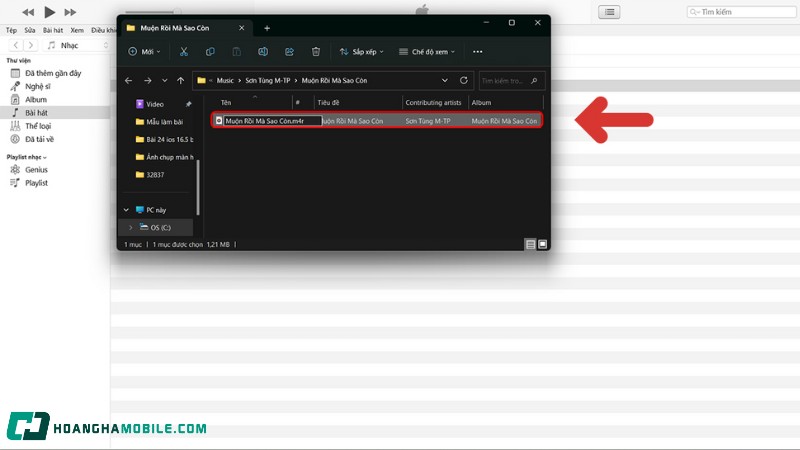The width and height of the screenshot is (800, 450).
Task: Click the Cut icon in Explorer toolbar
Action: point(184,52)
